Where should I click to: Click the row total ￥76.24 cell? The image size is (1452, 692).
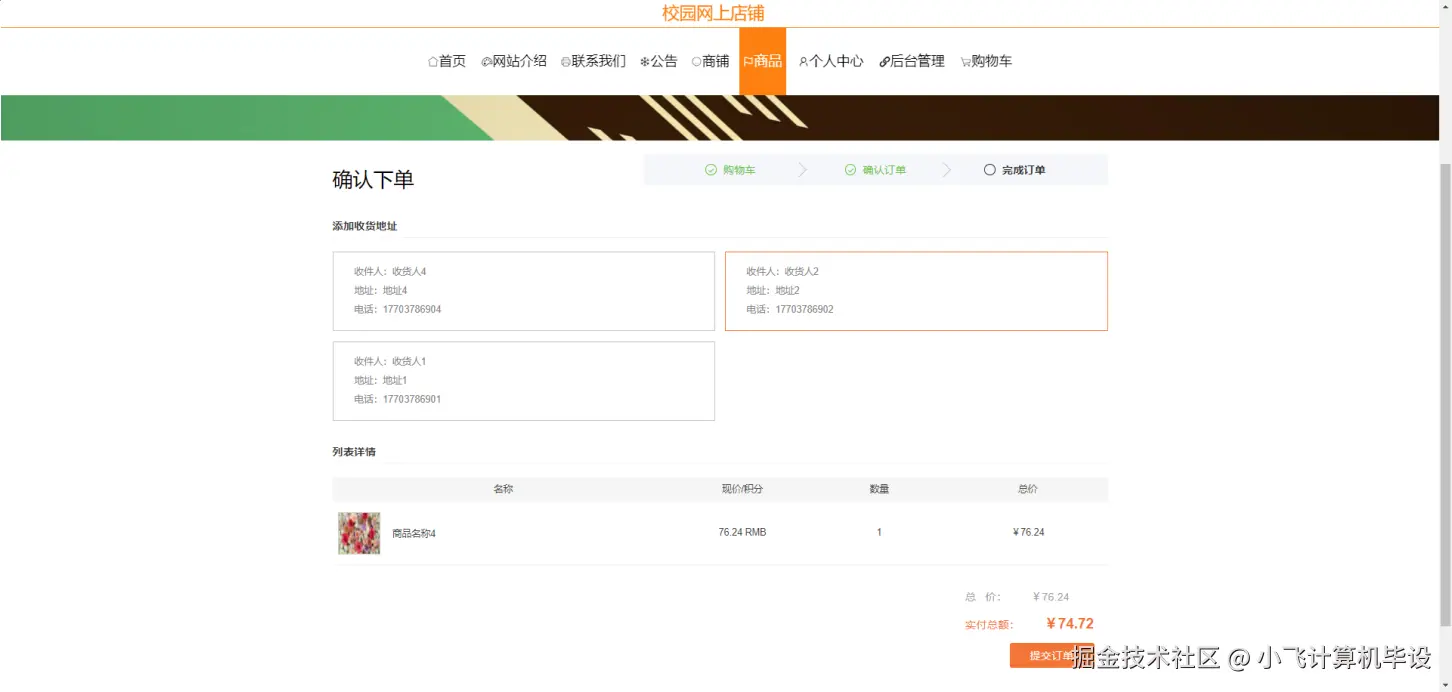1028,533
